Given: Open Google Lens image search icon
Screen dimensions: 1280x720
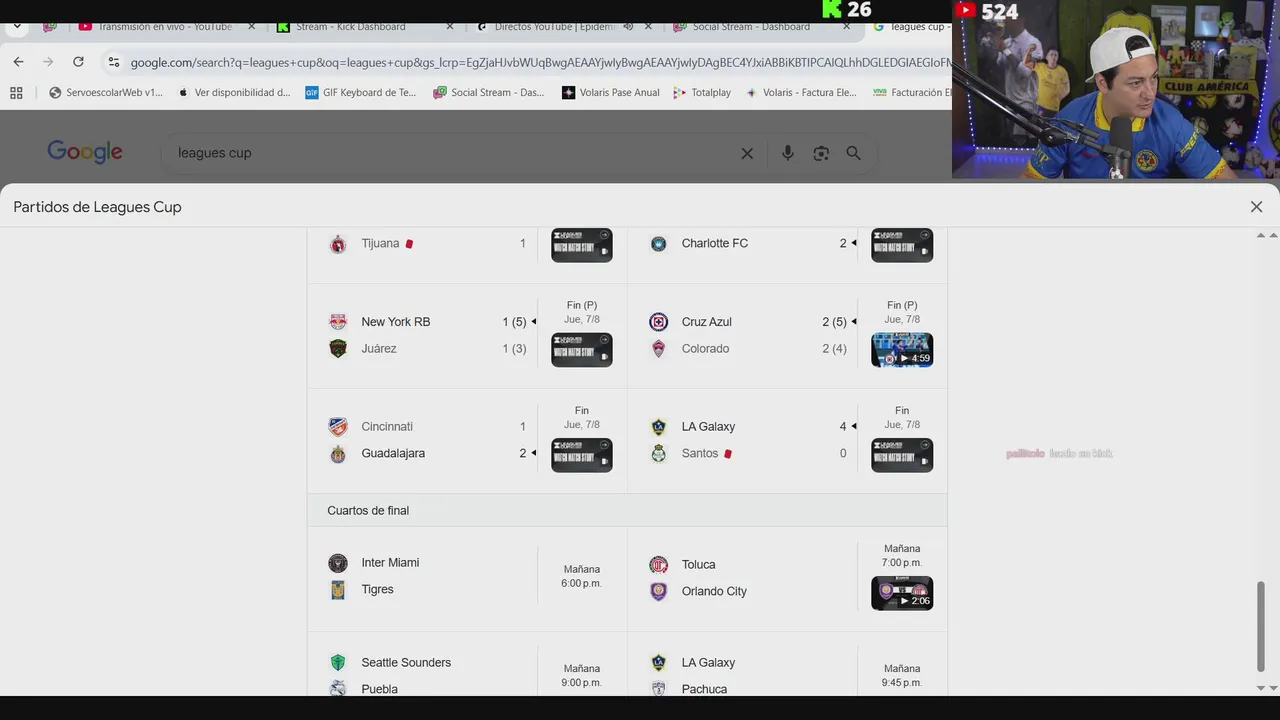Looking at the screenshot, I should (x=821, y=153).
